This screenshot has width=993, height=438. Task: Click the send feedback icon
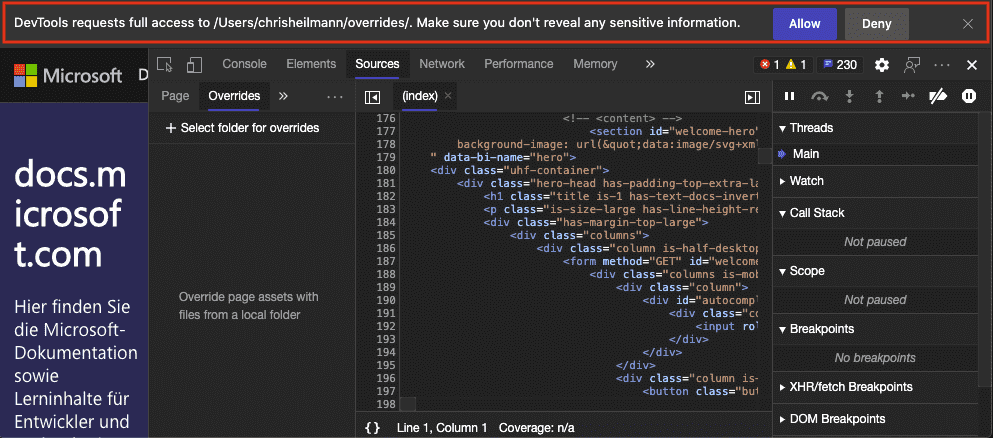(912, 65)
